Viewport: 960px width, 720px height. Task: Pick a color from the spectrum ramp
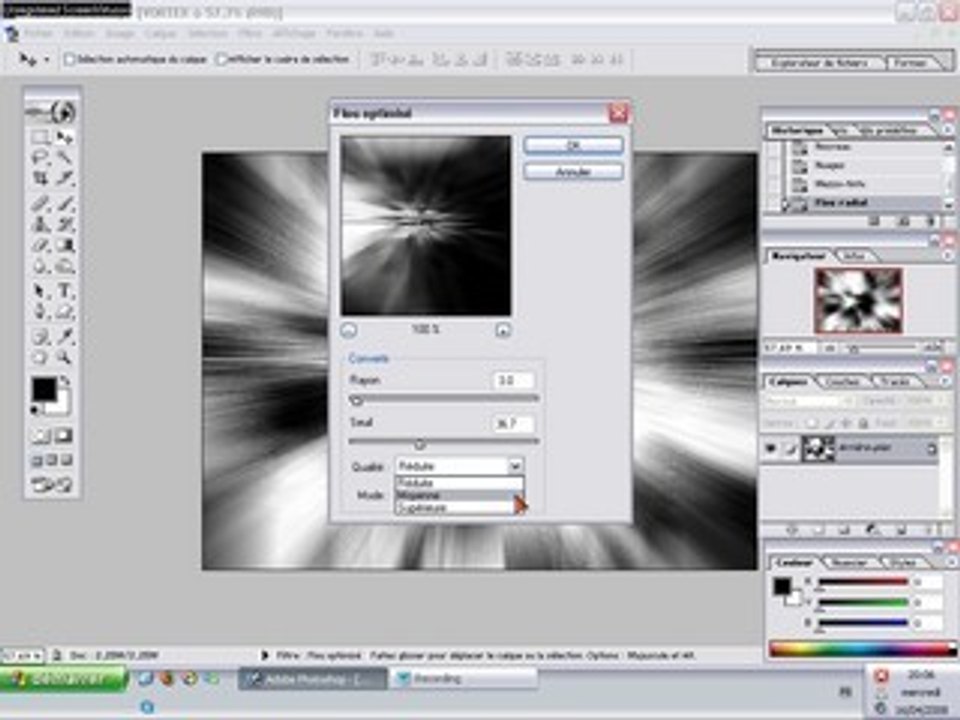pos(863,650)
